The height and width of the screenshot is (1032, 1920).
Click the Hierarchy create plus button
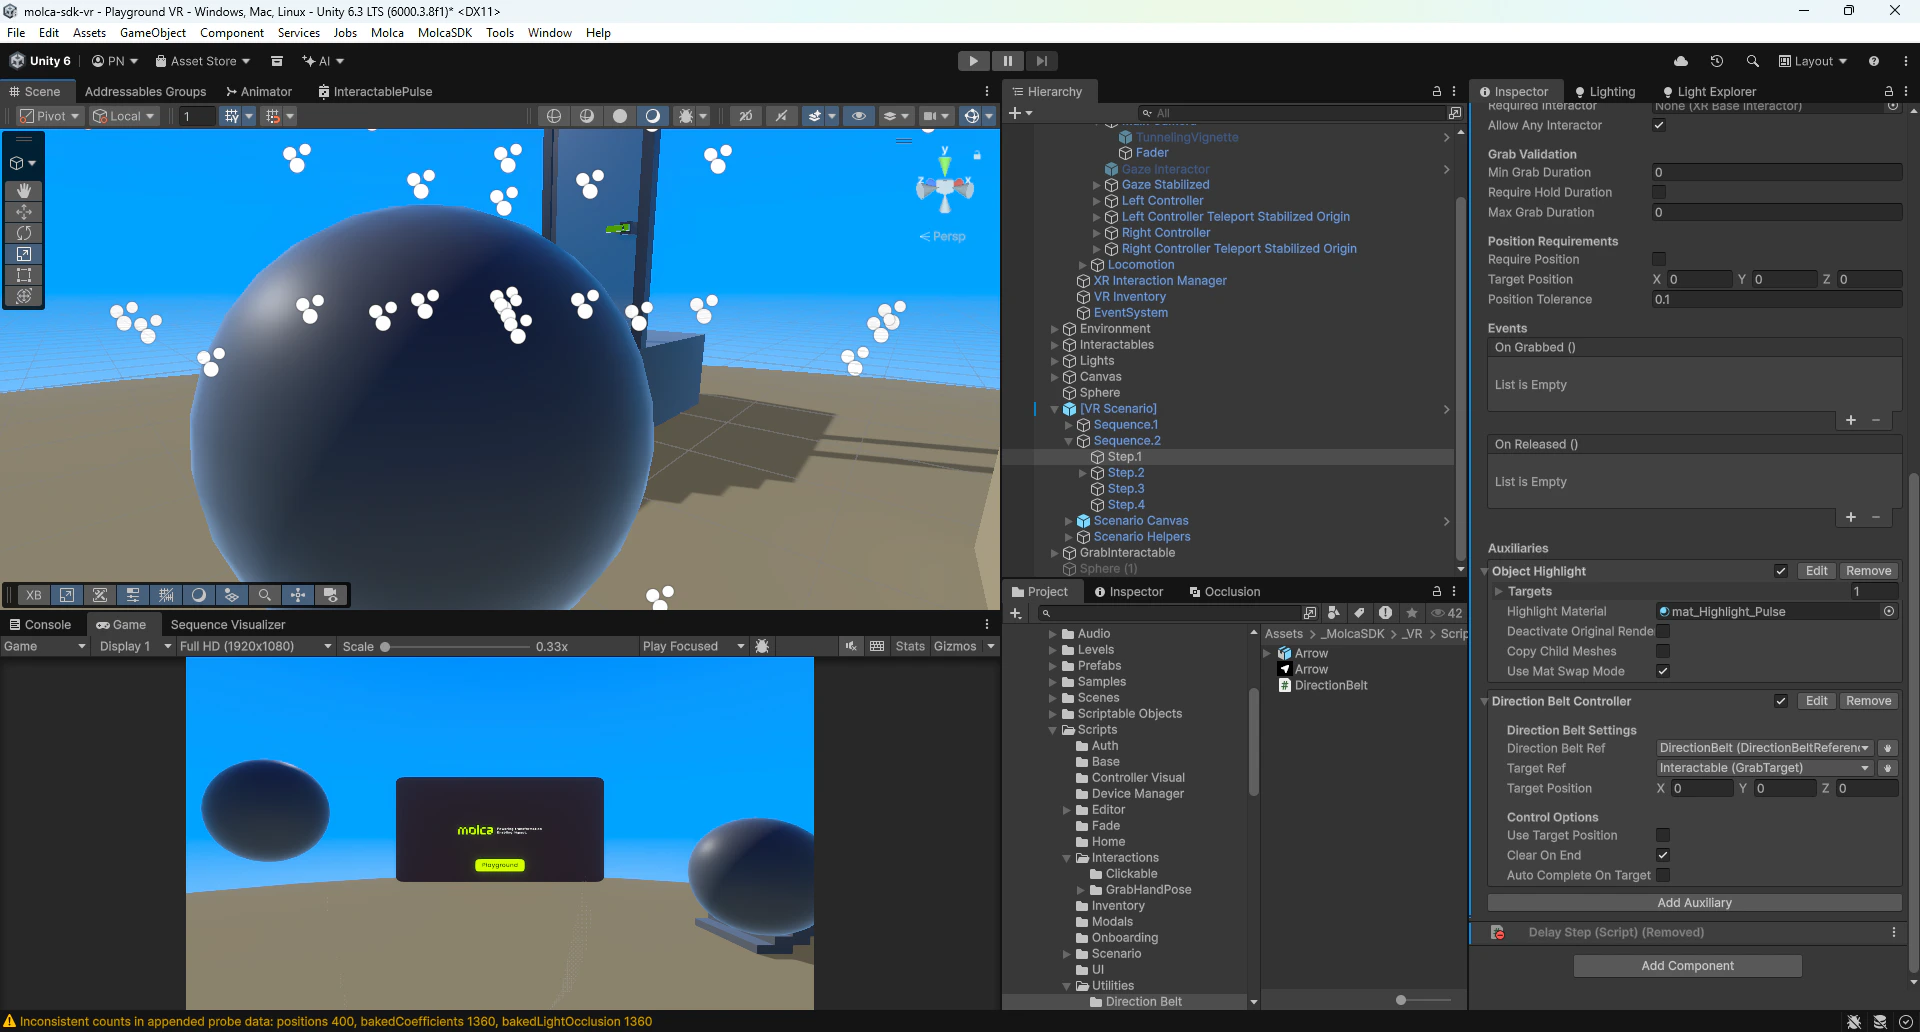1016,113
